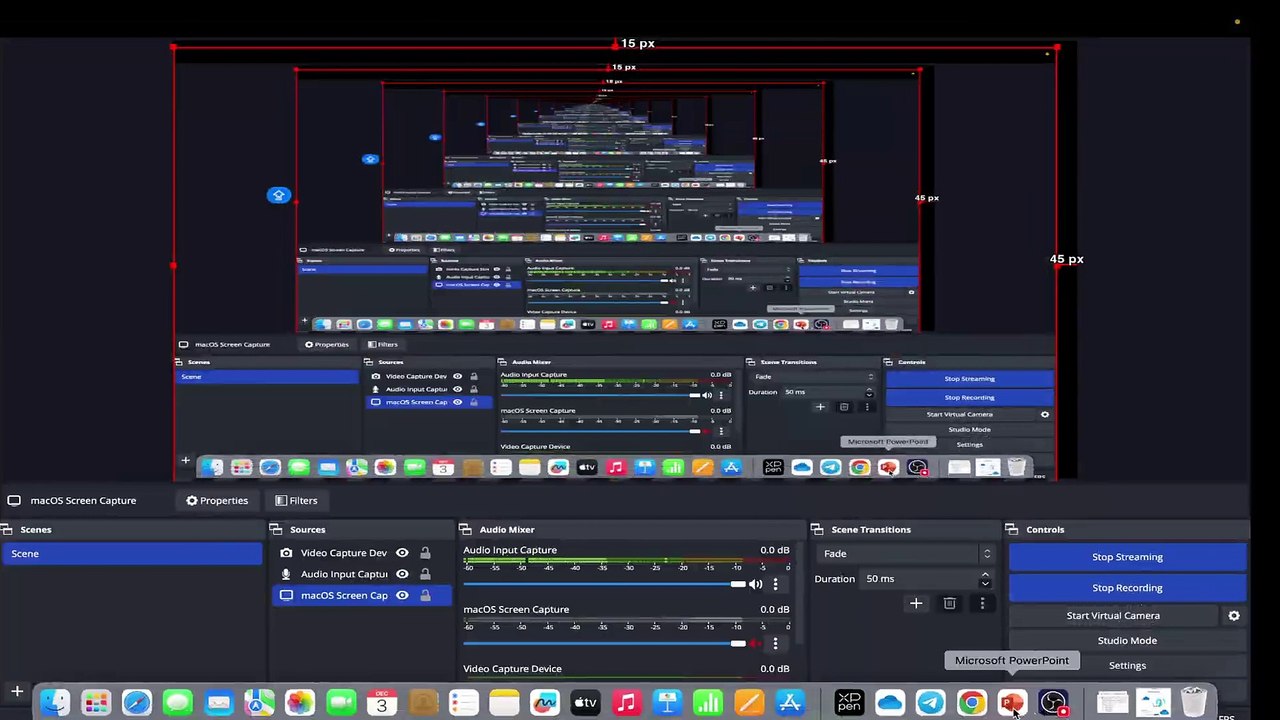Click the Stop Recording button
Viewport: 1280px width, 720px height.
coord(1127,588)
